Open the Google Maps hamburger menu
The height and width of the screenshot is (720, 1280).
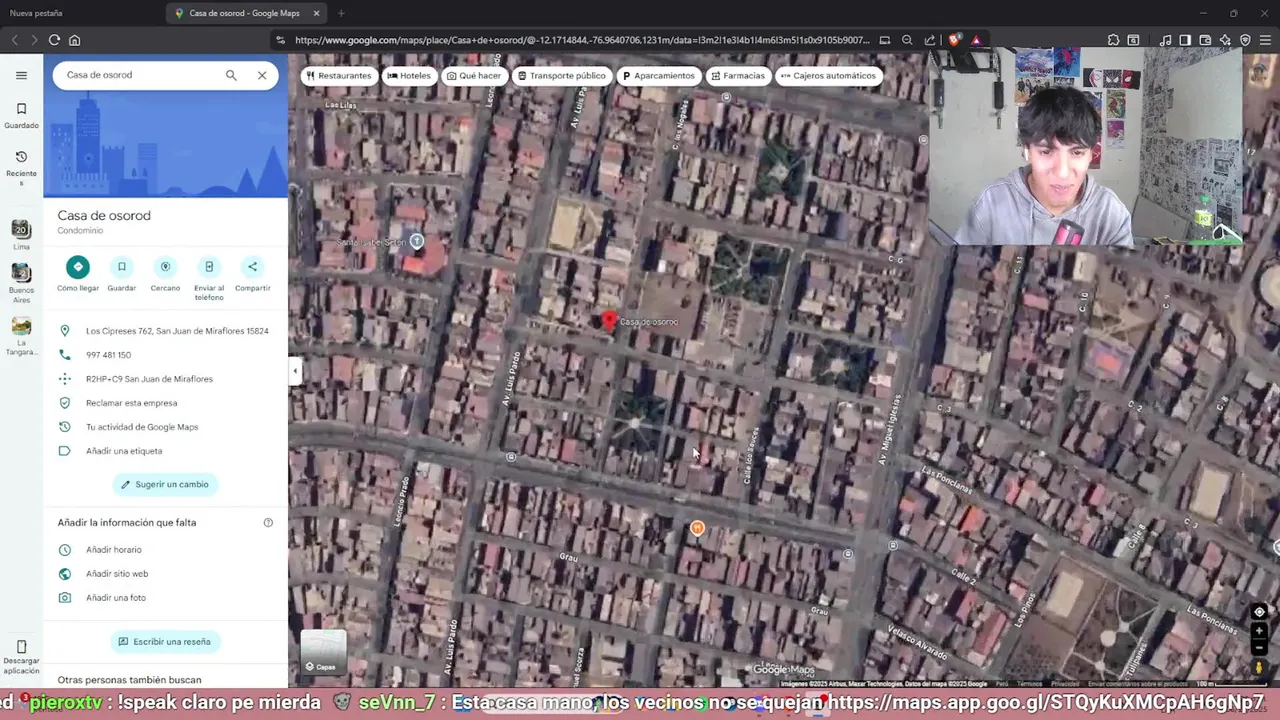21,75
